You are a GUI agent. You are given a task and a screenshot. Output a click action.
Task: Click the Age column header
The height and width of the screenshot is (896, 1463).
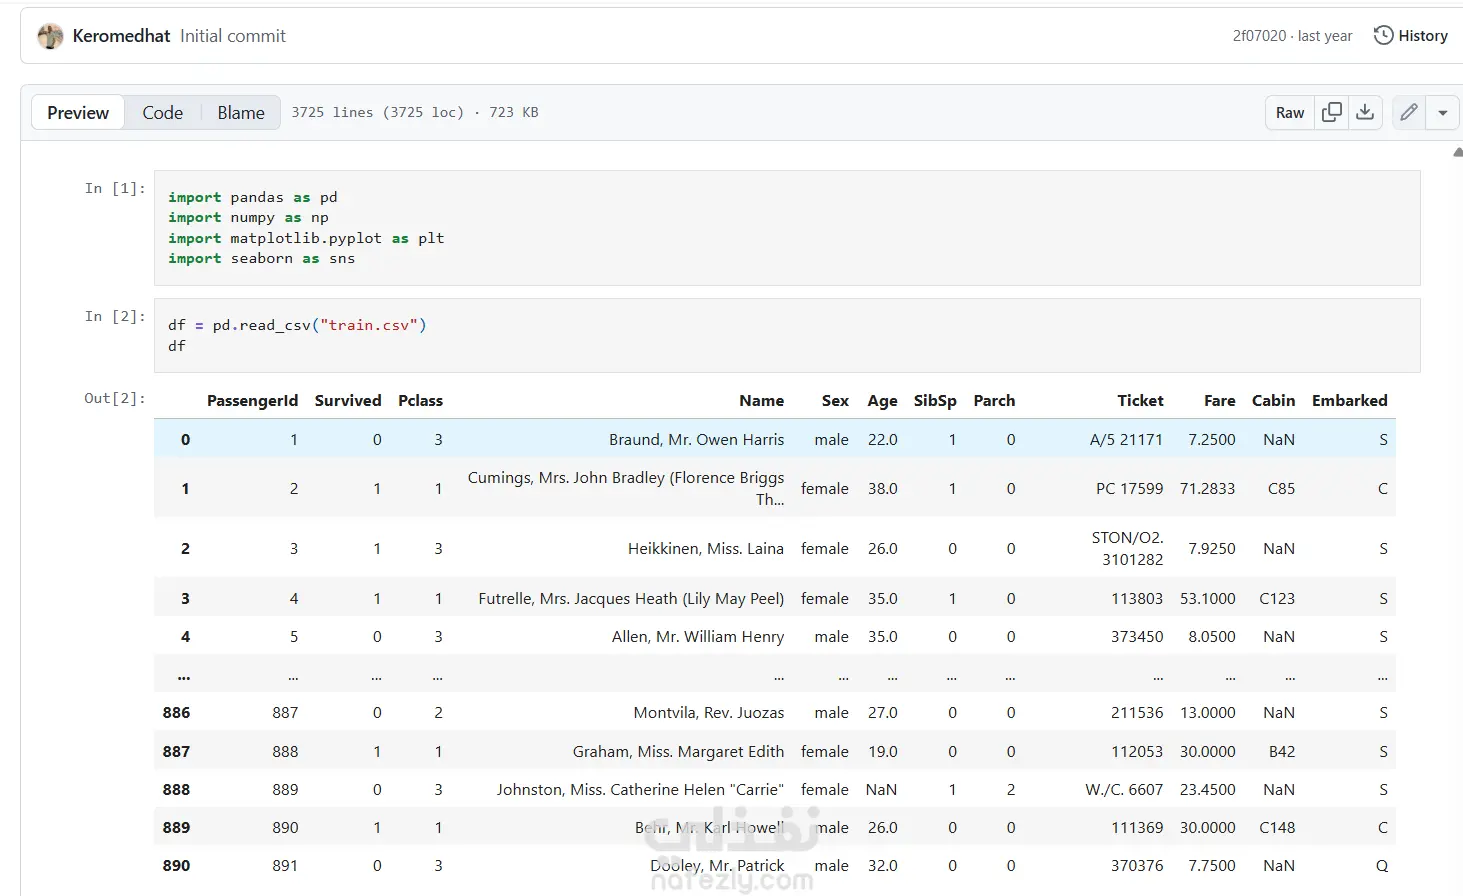click(882, 400)
